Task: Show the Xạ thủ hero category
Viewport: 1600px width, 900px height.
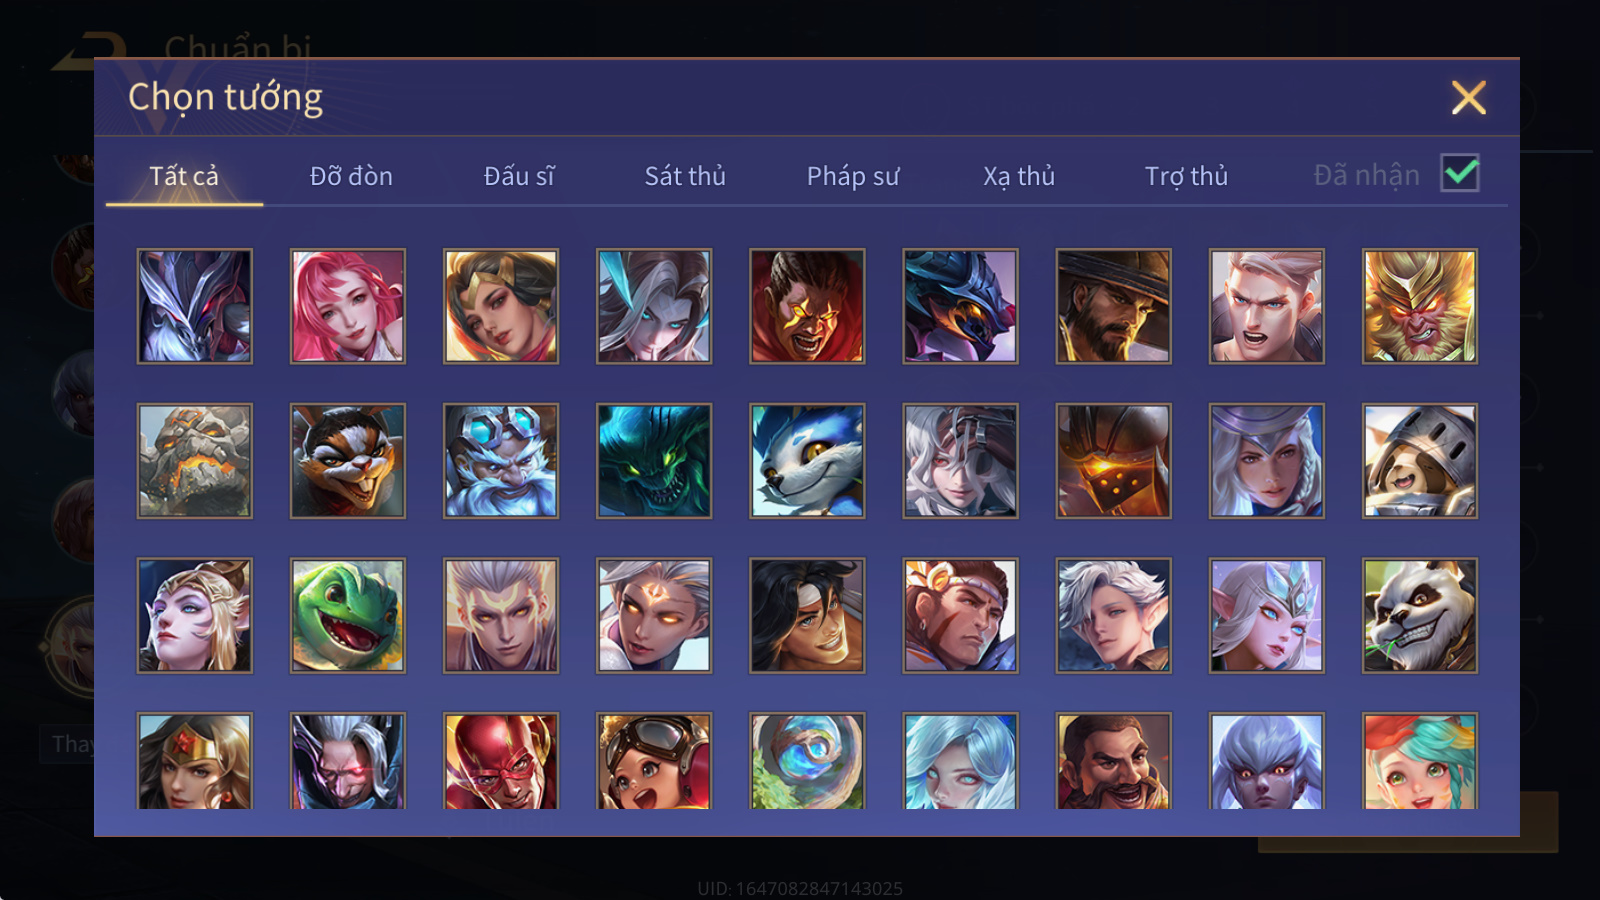Action: pos(1019,176)
